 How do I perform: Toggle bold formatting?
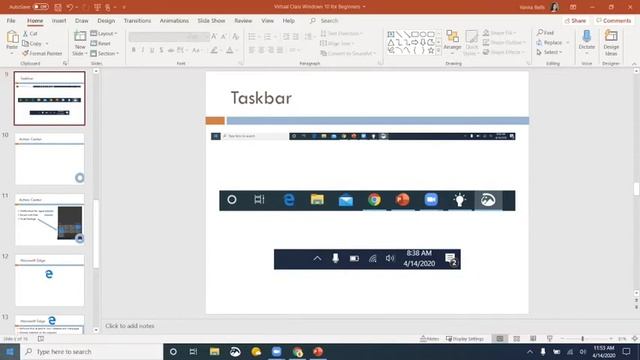click(x=133, y=50)
